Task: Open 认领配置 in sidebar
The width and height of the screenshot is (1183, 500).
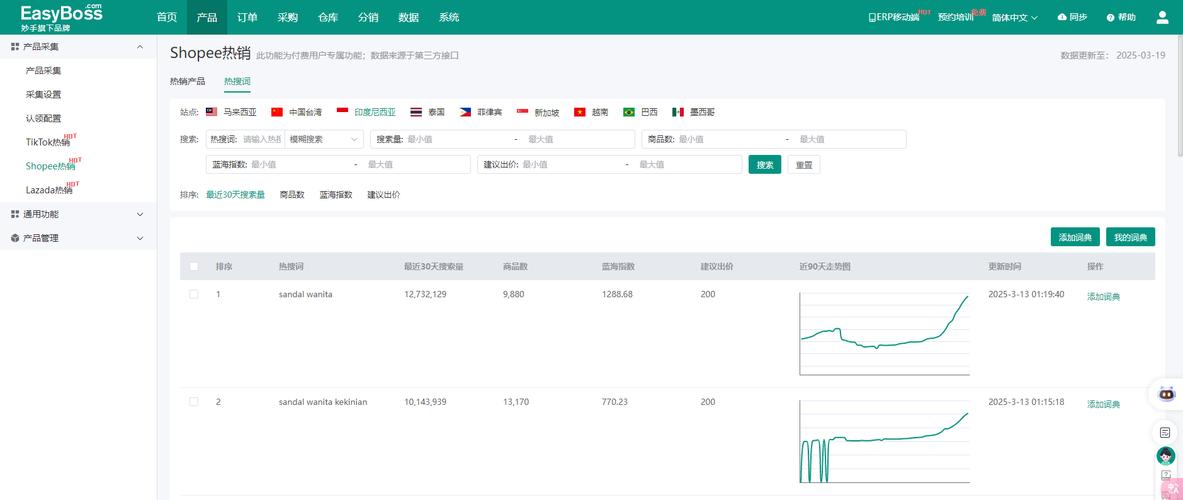Action: coord(43,118)
